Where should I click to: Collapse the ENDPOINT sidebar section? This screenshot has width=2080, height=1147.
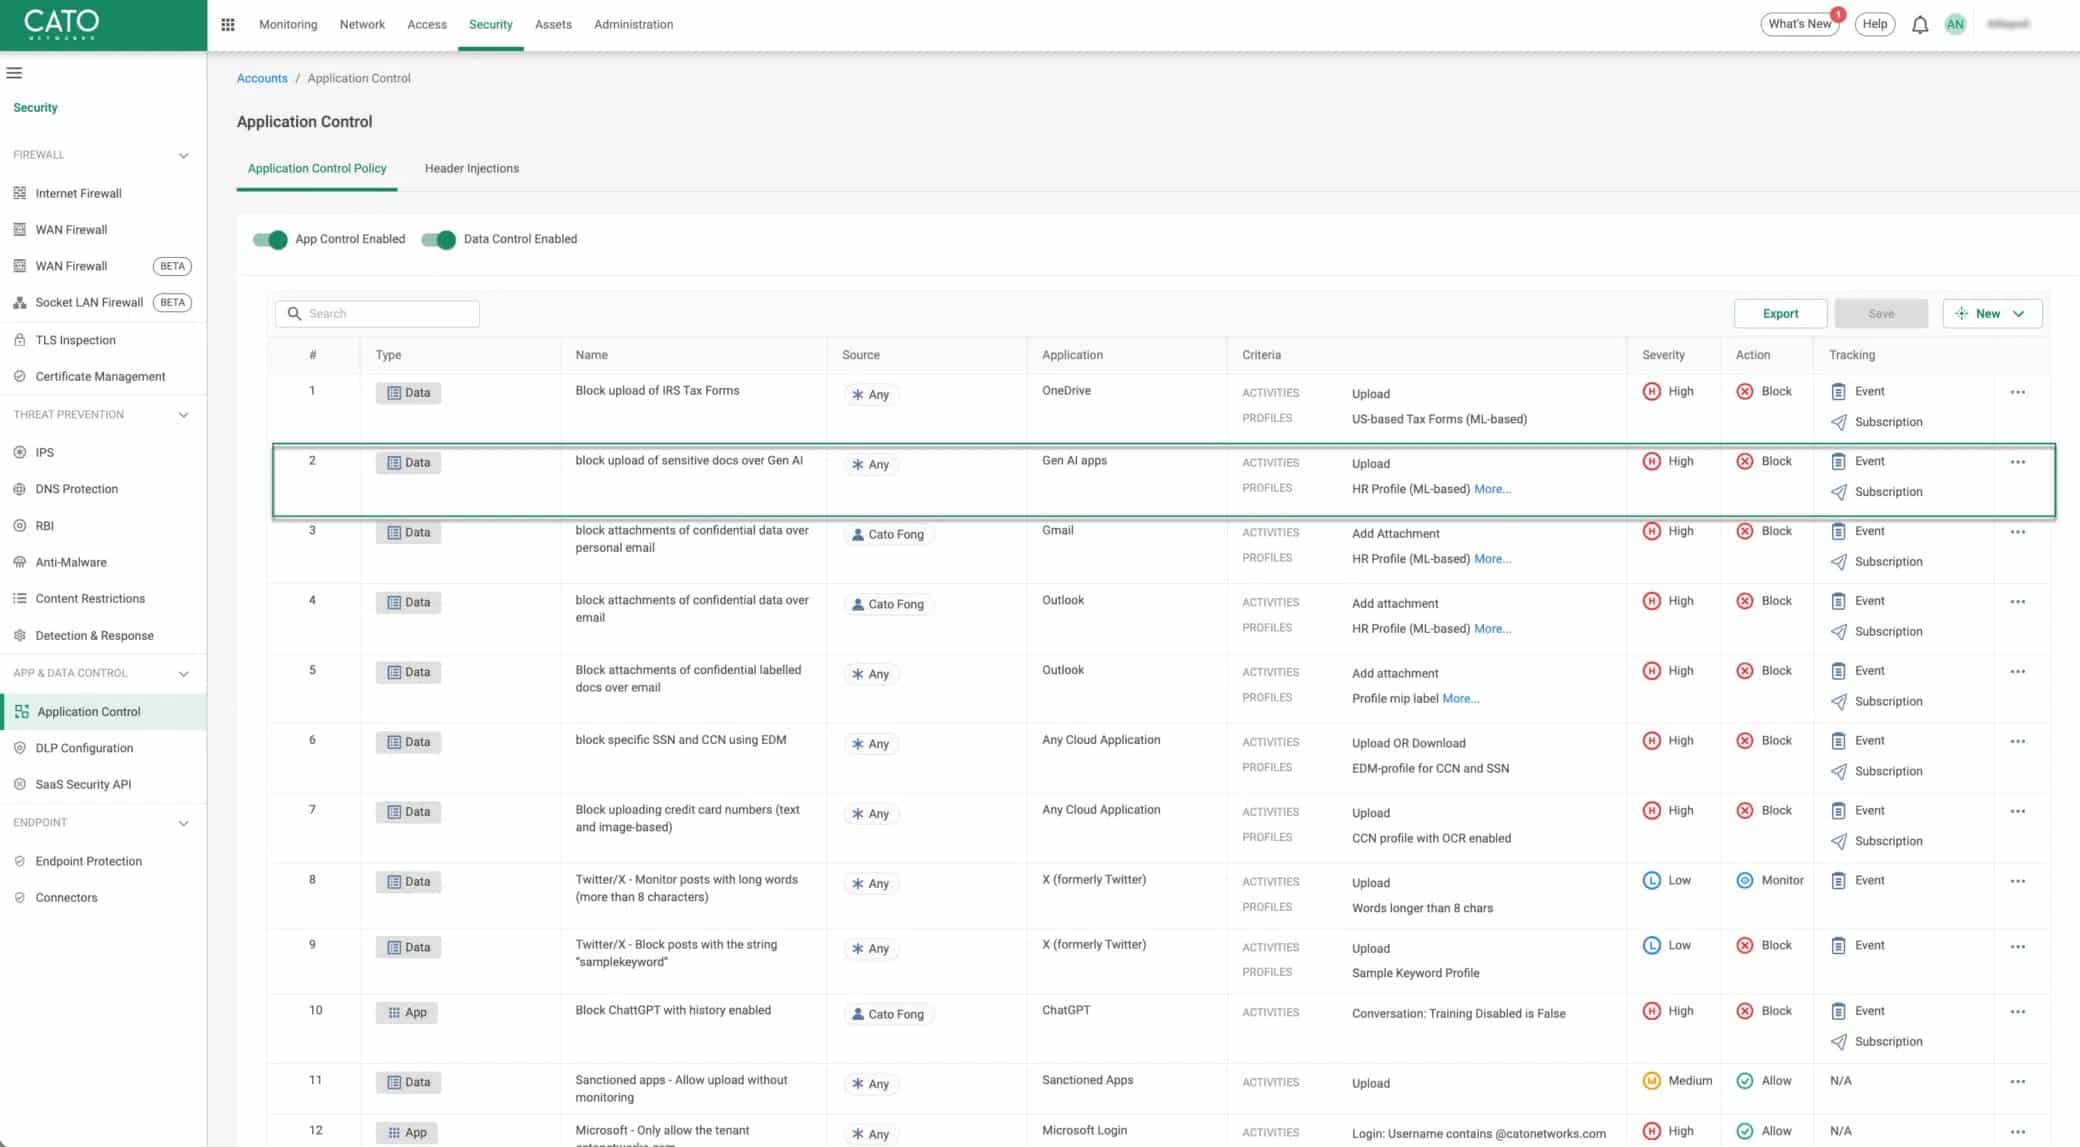coord(183,823)
